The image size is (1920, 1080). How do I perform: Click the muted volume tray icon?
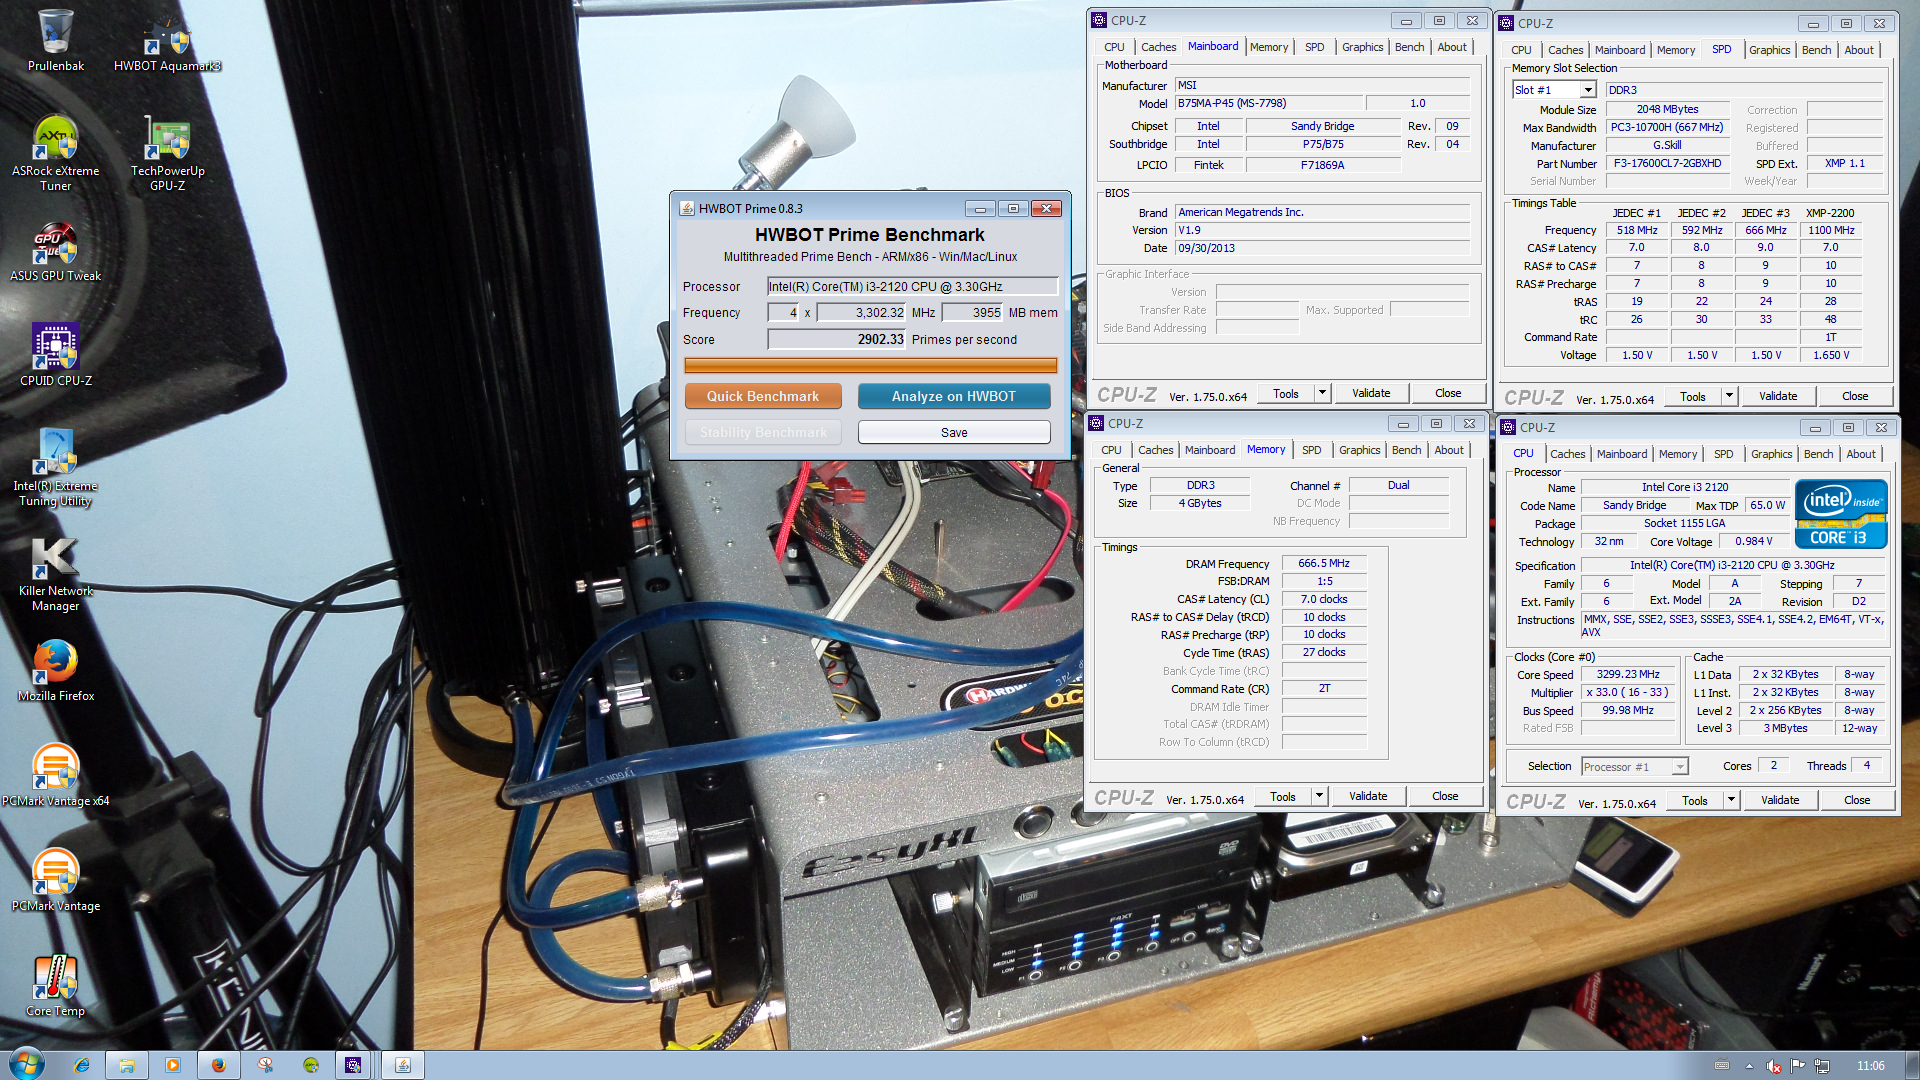click(1773, 1066)
